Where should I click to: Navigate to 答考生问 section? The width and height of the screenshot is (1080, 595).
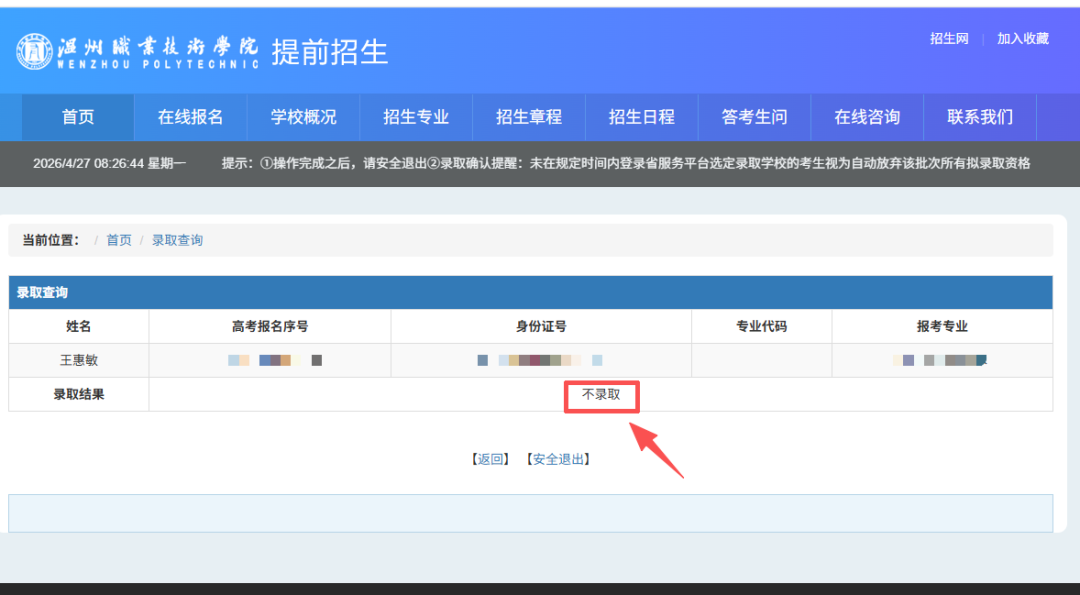pos(754,117)
